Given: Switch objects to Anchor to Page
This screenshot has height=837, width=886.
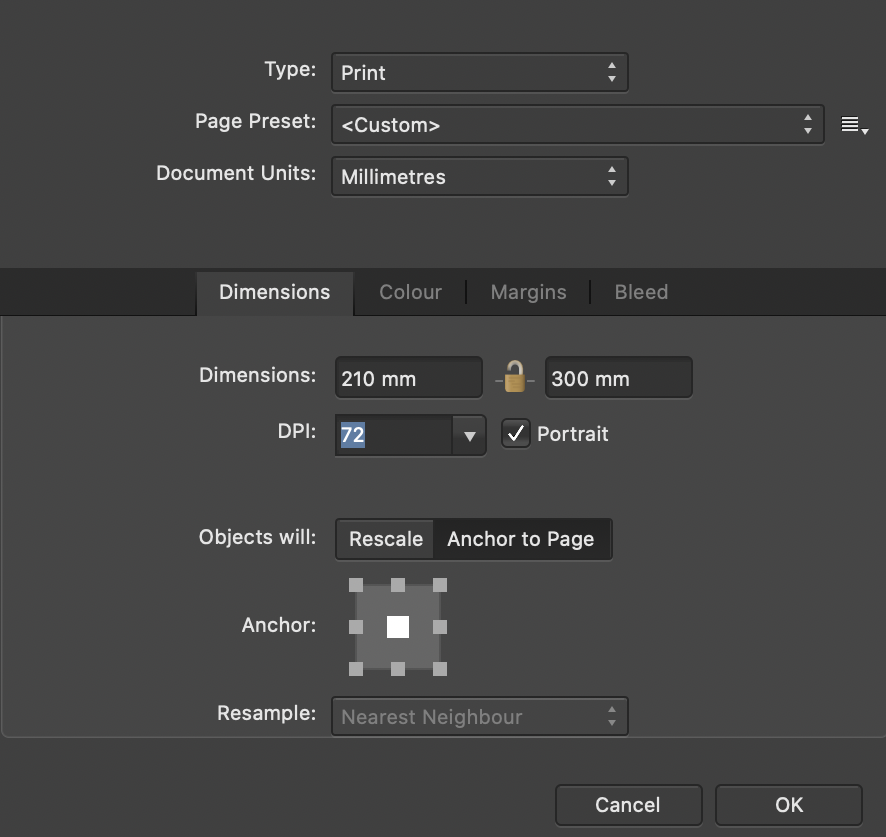Looking at the screenshot, I should (521, 539).
